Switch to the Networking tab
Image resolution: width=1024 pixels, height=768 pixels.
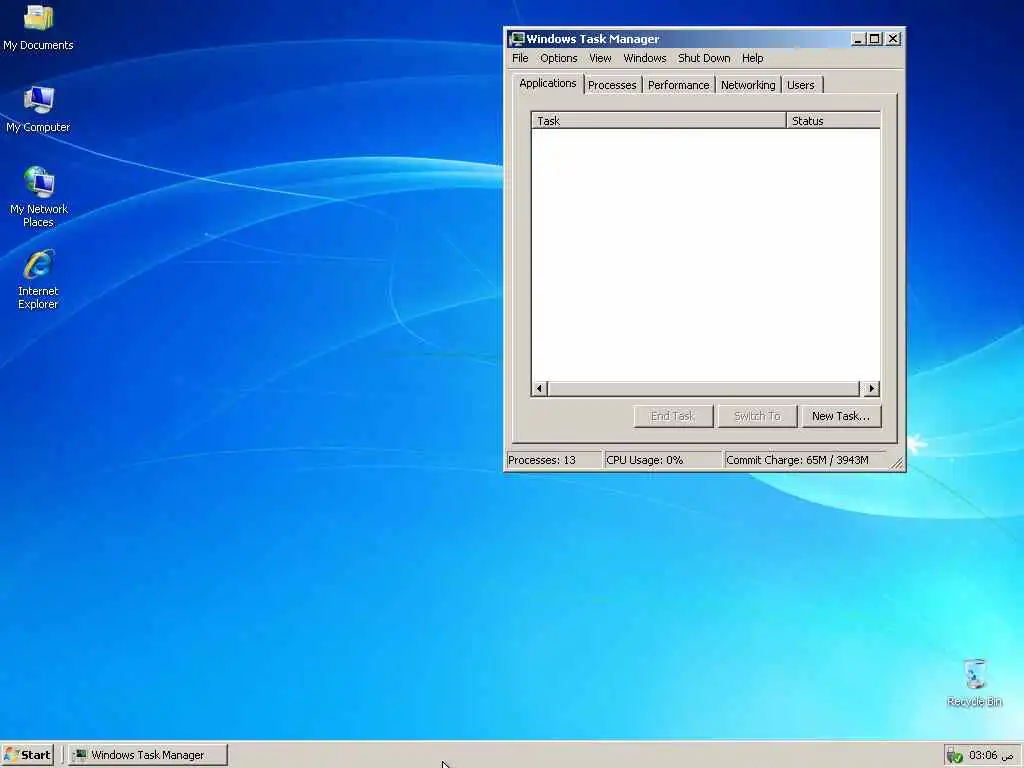pos(748,85)
